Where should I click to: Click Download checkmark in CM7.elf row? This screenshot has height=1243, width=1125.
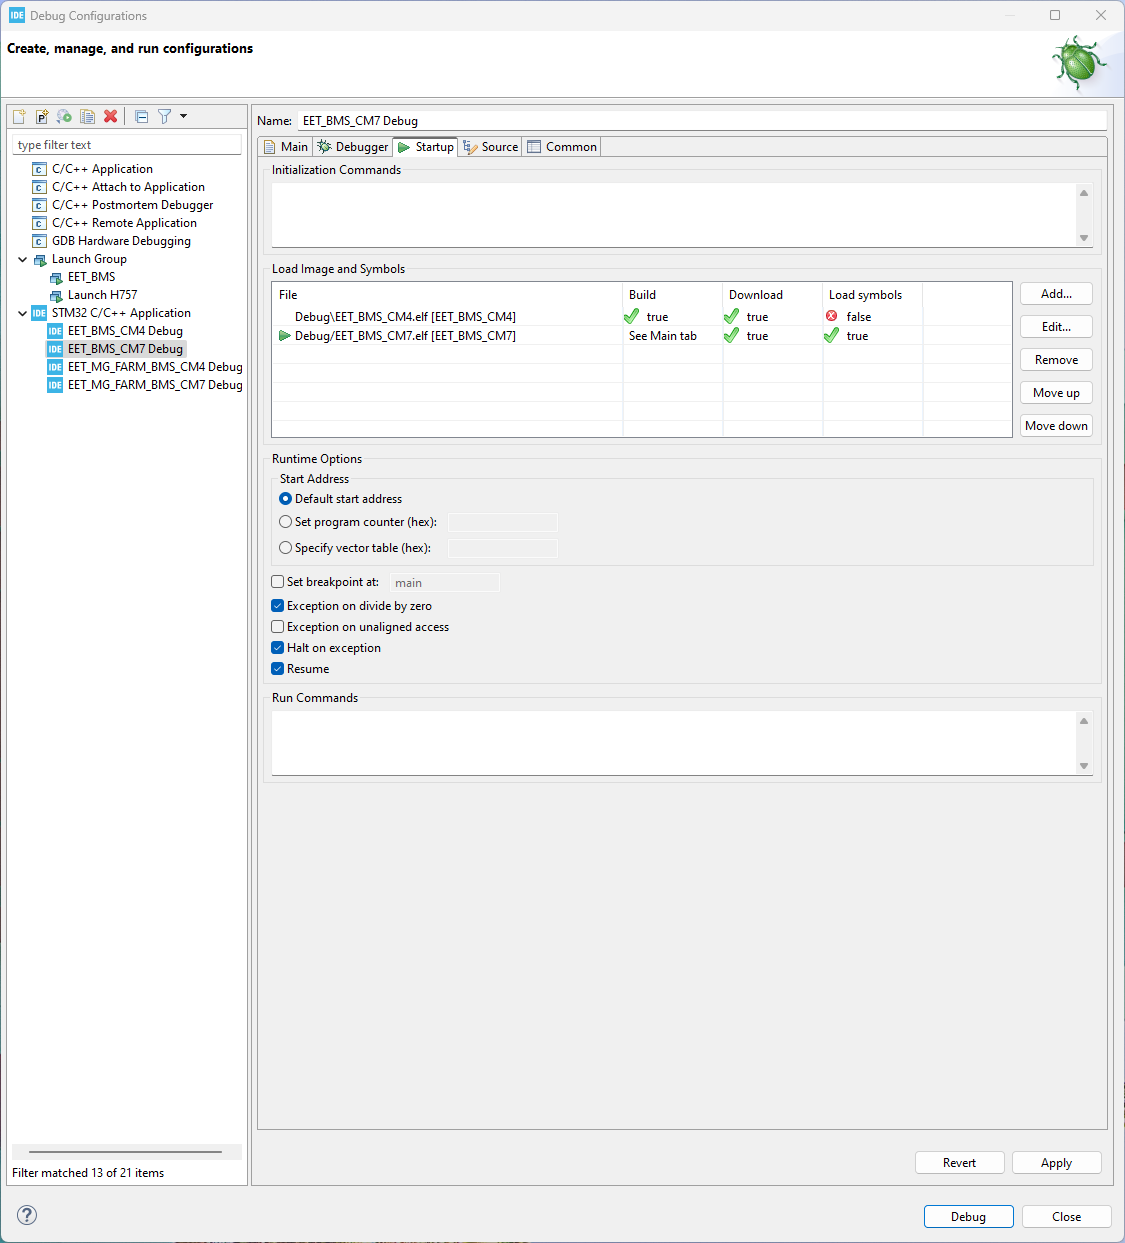732,335
